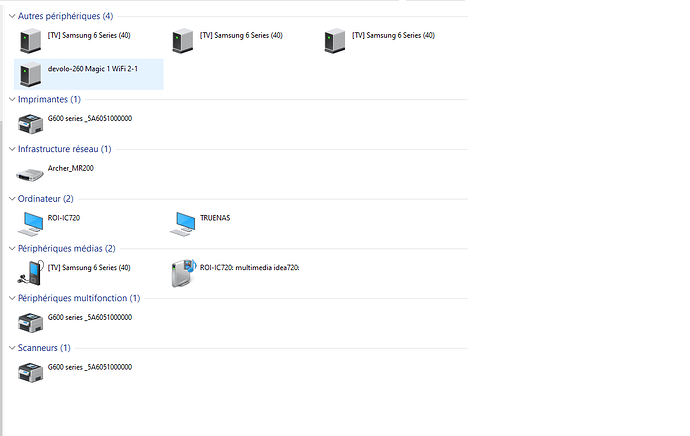This screenshot has height=436, width=690.
Task: Click the ROI-IC720 computer icon under Ordinateur
Action: coord(30,223)
